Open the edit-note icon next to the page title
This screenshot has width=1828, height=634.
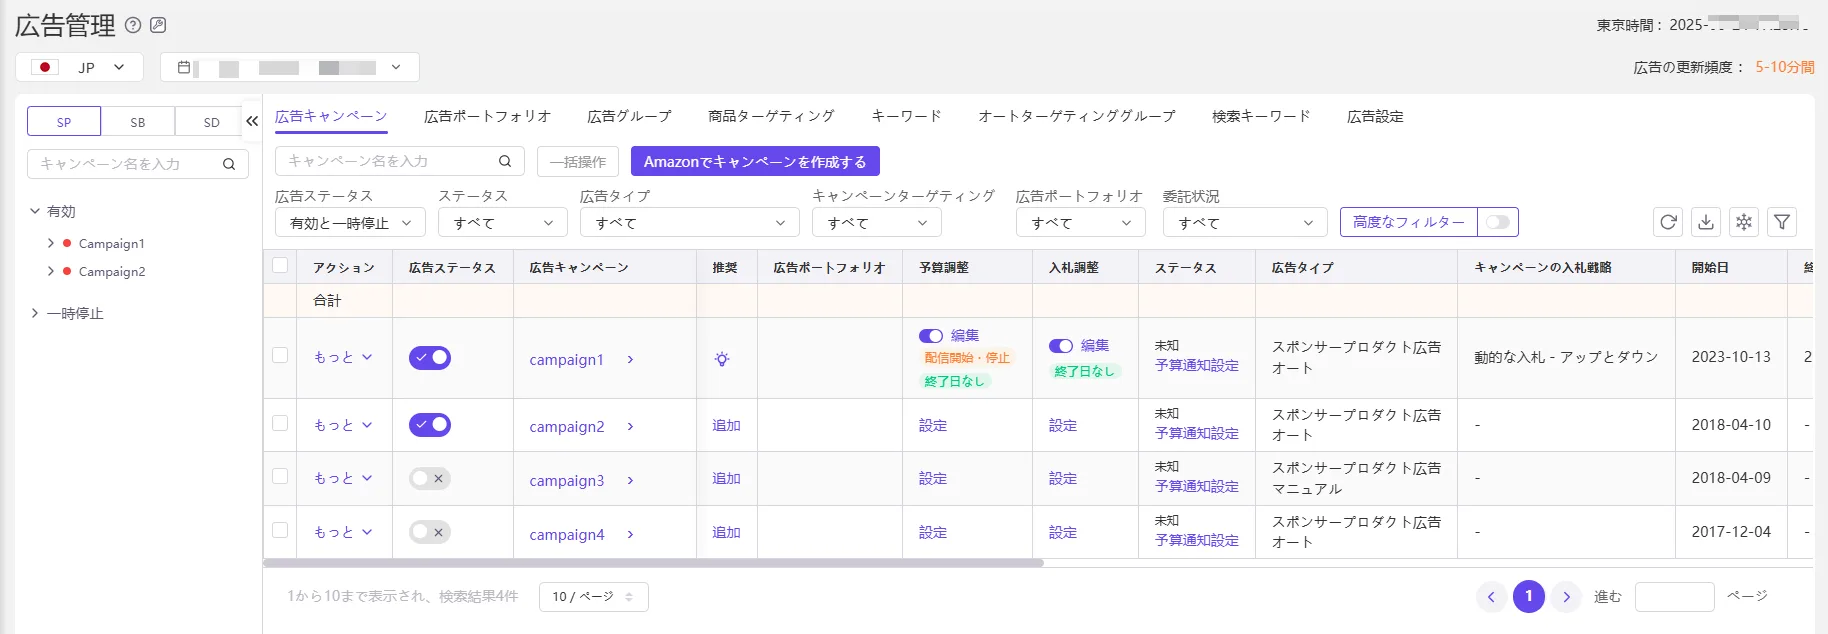pos(158,25)
